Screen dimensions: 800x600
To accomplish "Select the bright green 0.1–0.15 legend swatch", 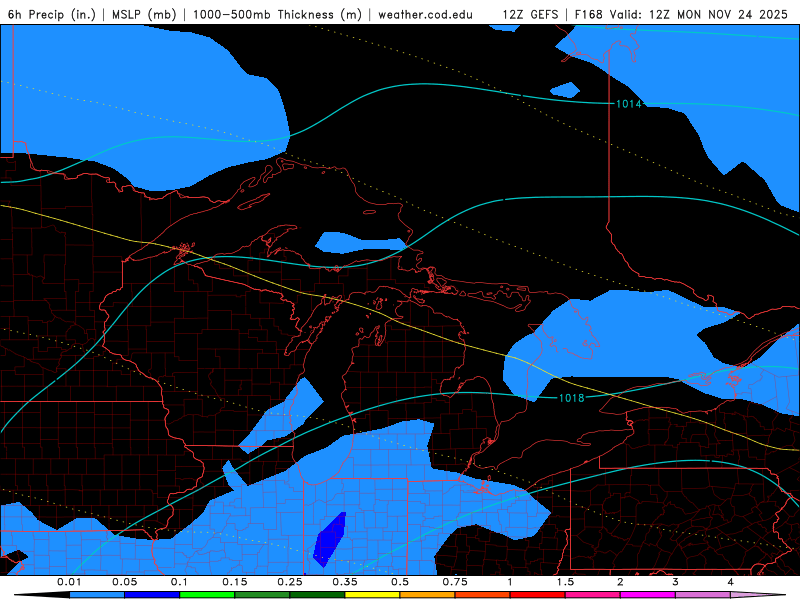I will (x=207, y=595).
